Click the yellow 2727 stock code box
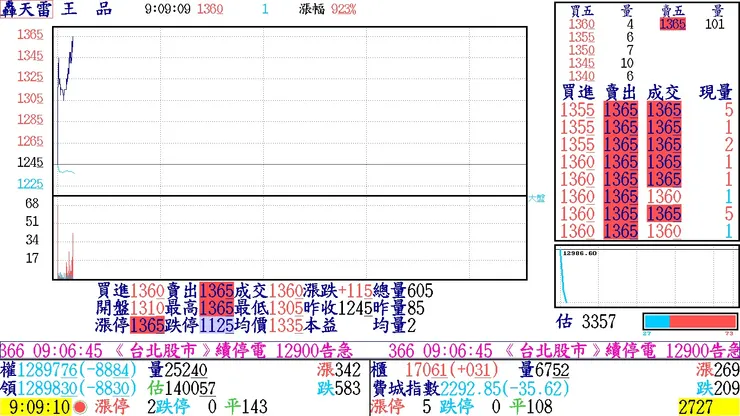The image size is (740, 416). tap(709, 407)
